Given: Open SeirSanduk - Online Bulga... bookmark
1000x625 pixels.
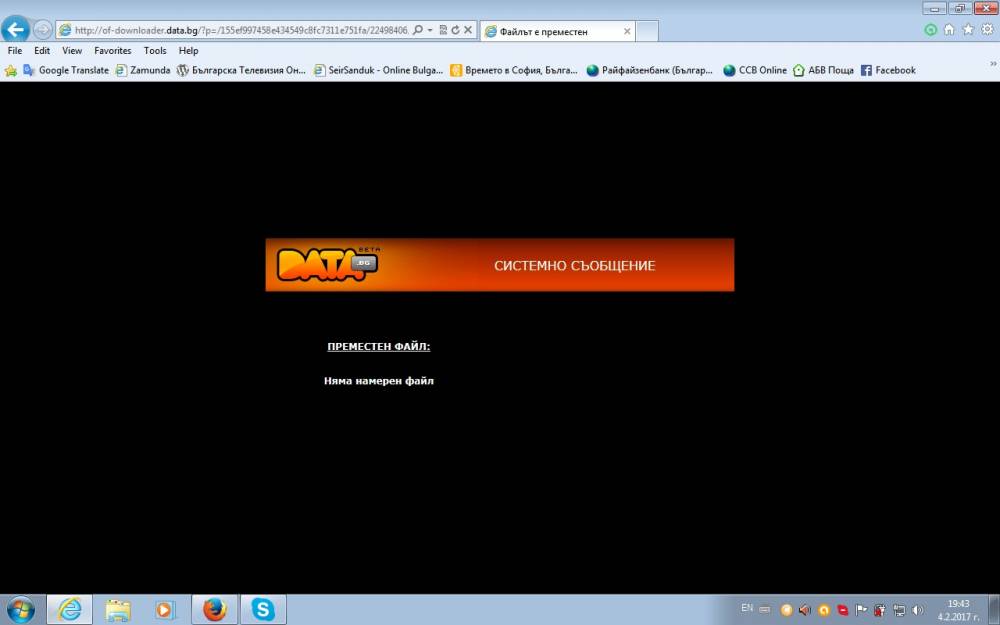Looking at the screenshot, I should (x=378, y=70).
